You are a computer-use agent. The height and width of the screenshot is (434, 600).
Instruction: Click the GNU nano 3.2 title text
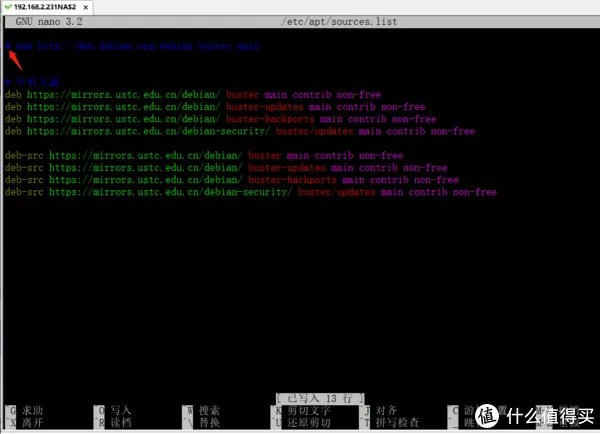49,20
